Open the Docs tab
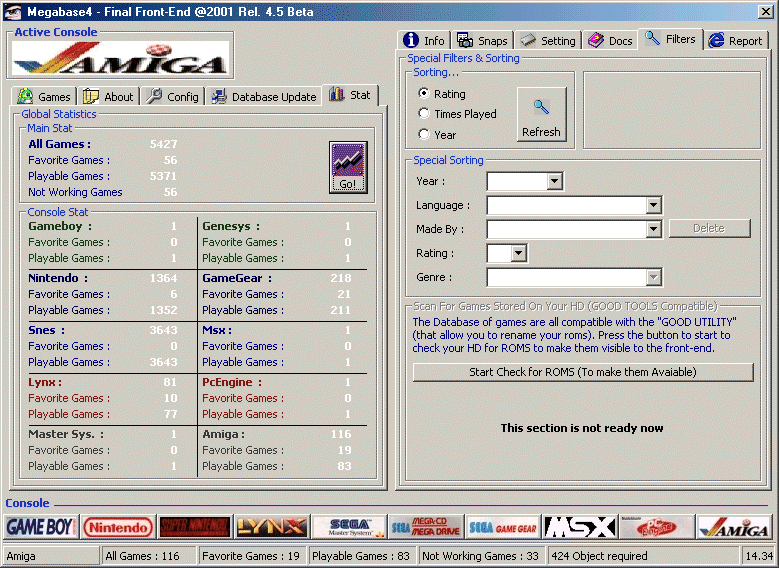 click(610, 40)
